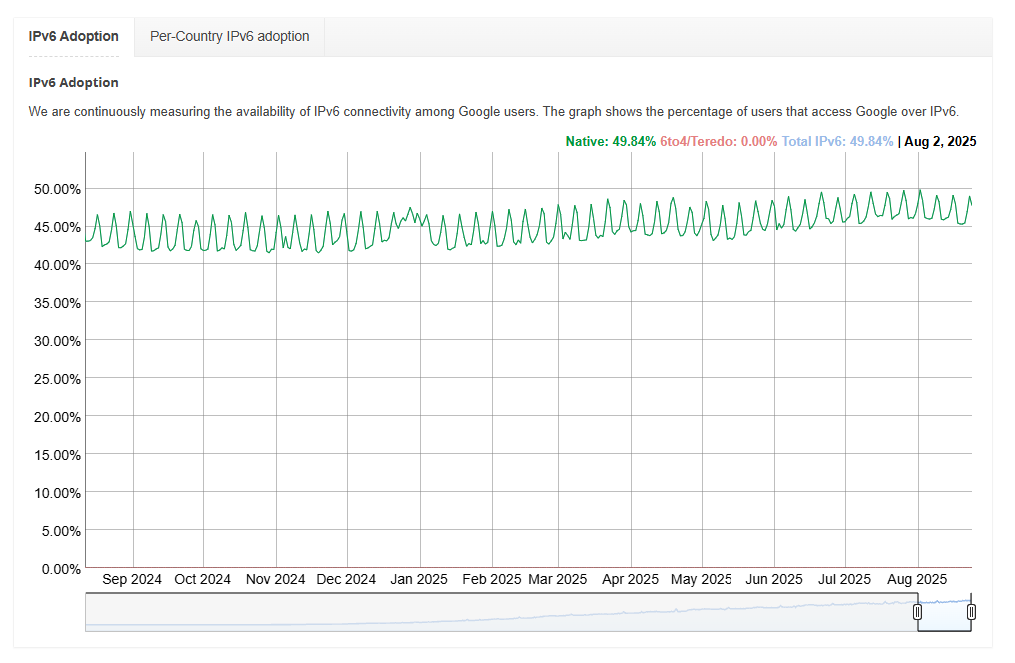Click the 40.00% y-axis label
Screen dimensions: 1015x663
tap(58, 265)
